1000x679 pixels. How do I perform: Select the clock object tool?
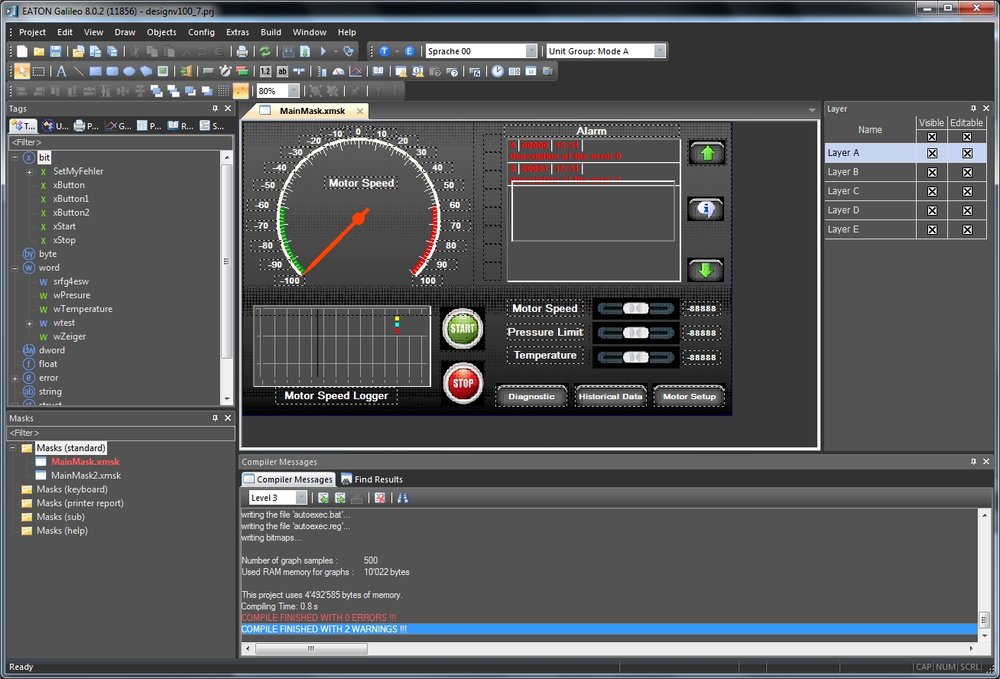point(497,71)
